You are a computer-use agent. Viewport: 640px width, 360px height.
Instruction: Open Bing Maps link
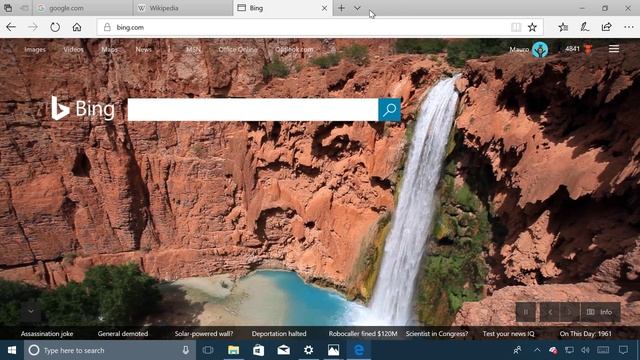(109, 50)
